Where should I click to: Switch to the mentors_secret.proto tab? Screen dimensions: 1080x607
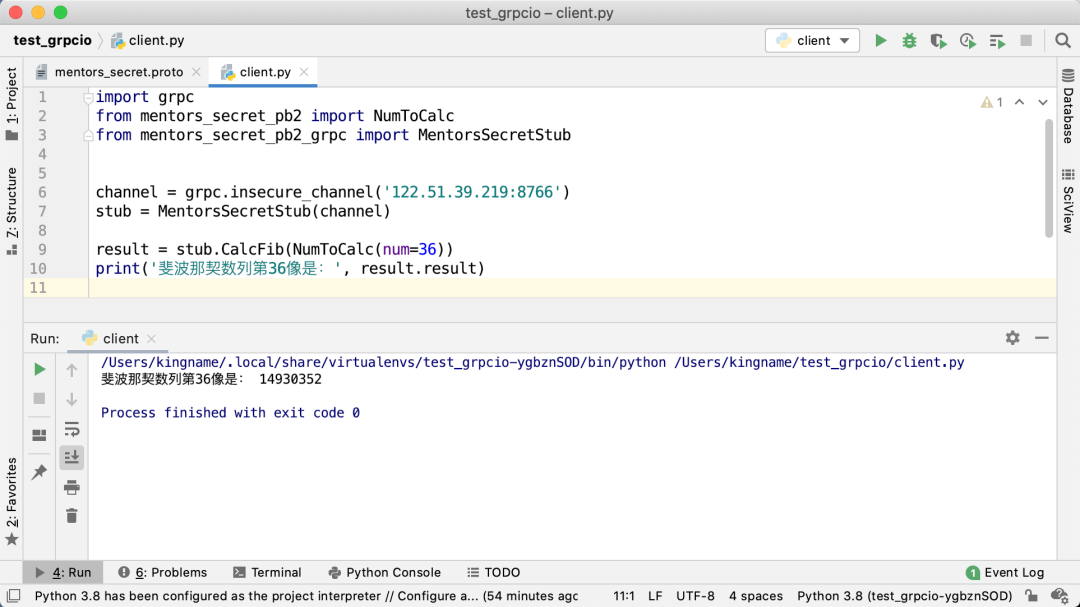tap(118, 72)
